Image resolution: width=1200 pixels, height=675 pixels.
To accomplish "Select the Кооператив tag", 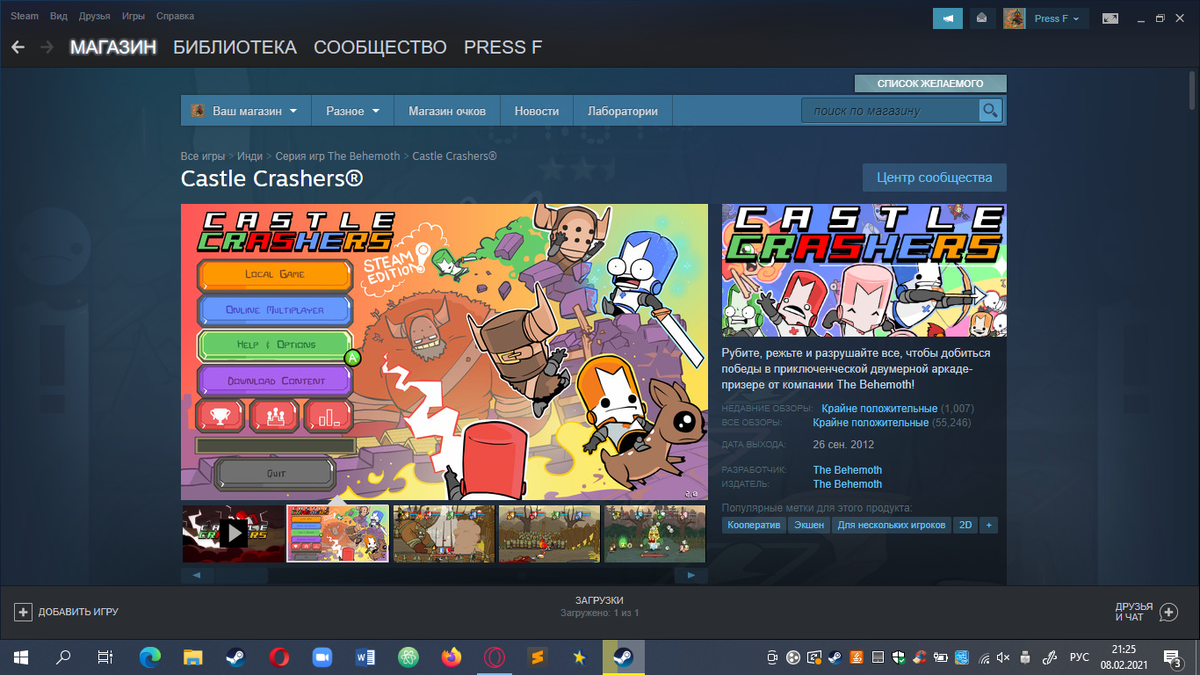I will (x=754, y=524).
